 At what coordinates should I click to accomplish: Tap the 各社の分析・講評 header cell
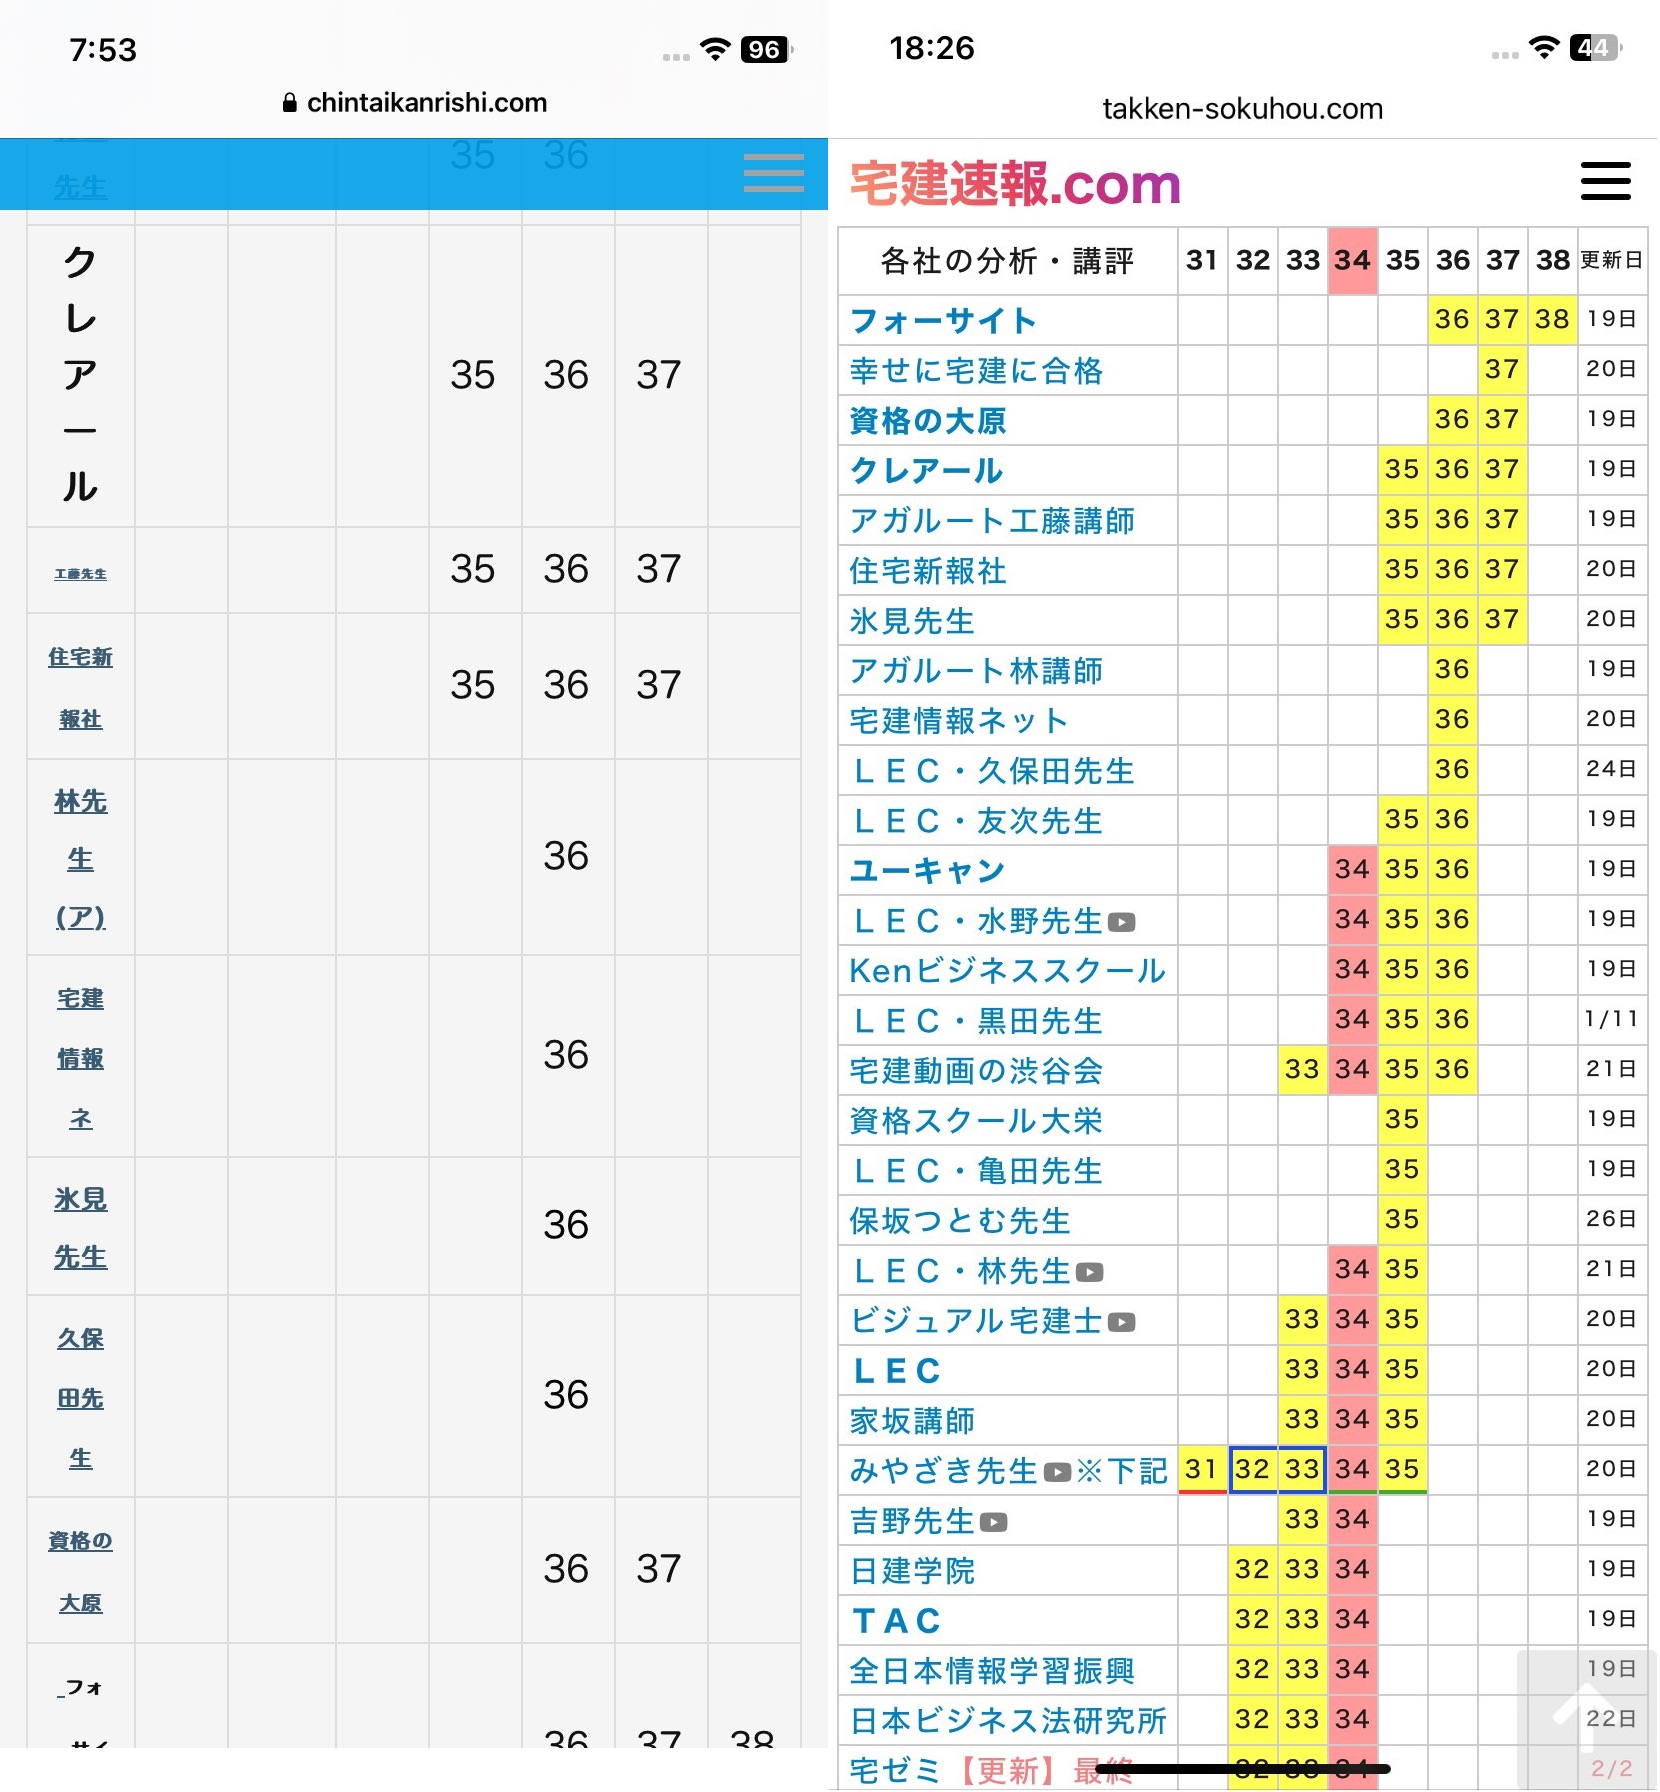pyautogui.click(x=1007, y=261)
